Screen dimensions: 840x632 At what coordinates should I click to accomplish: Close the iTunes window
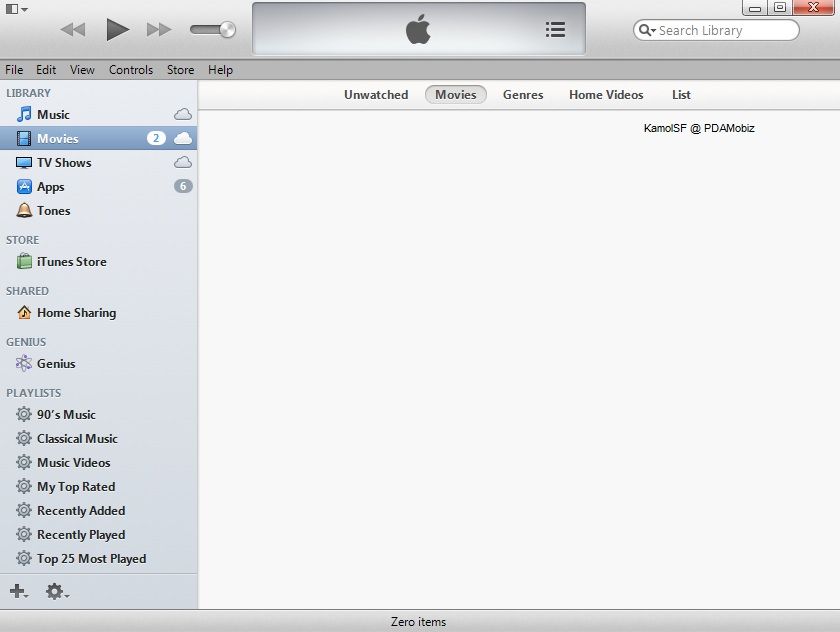pos(813,7)
